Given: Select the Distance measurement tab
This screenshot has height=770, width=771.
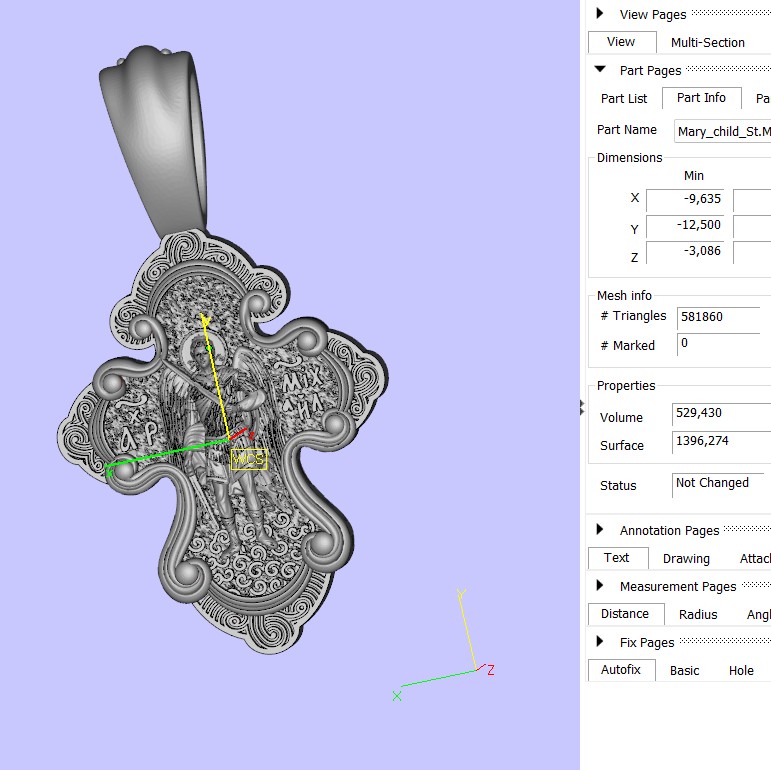Looking at the screenshot, I should (625, 614).
